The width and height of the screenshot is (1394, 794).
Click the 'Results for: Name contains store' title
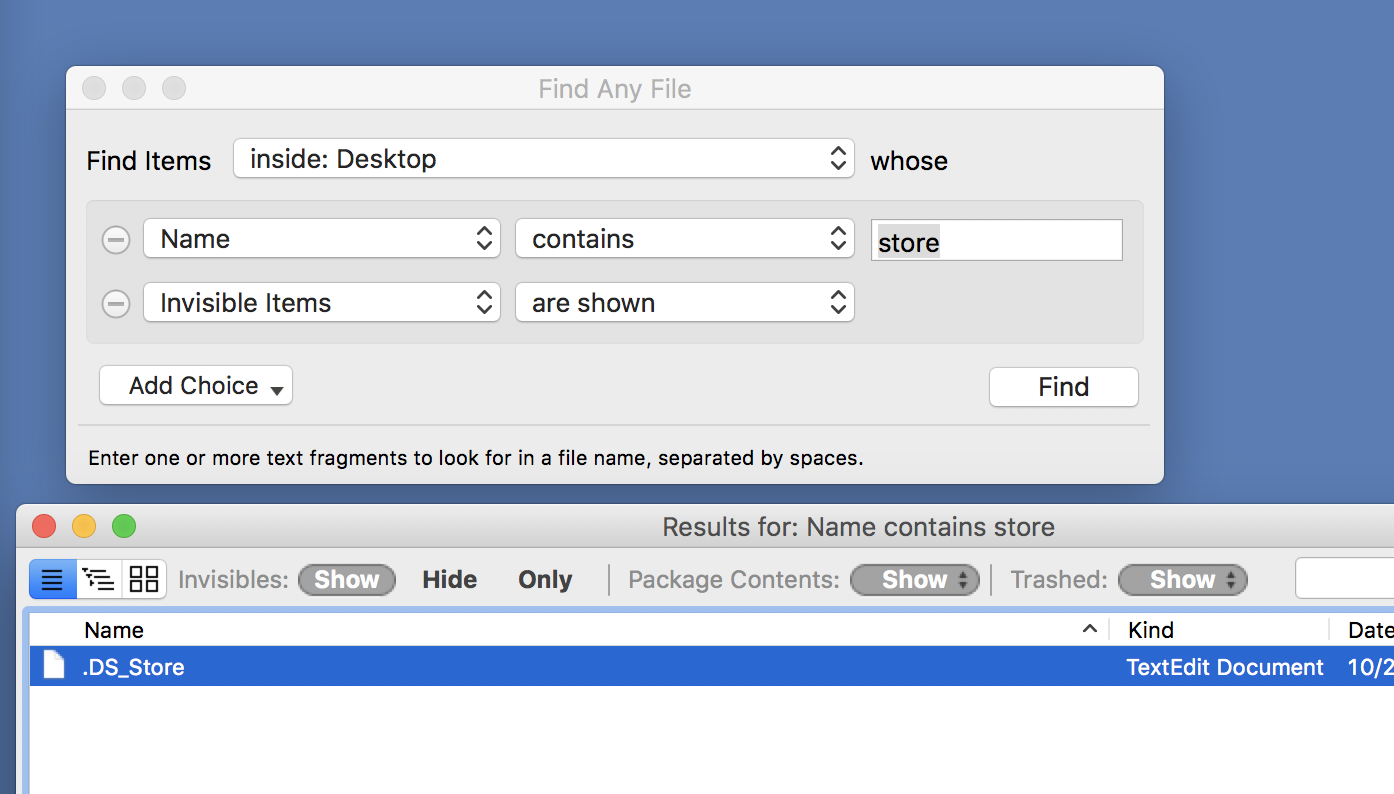click(x=858, y=527)
